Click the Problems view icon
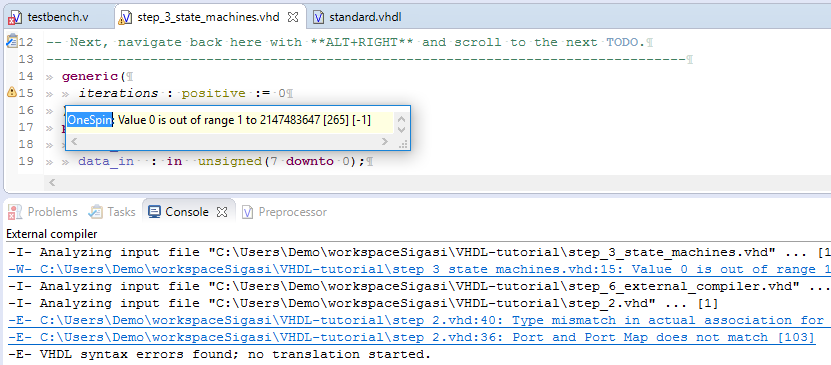Screen dimensions: 831x365 pyautogui.click(x=15, y=212)
